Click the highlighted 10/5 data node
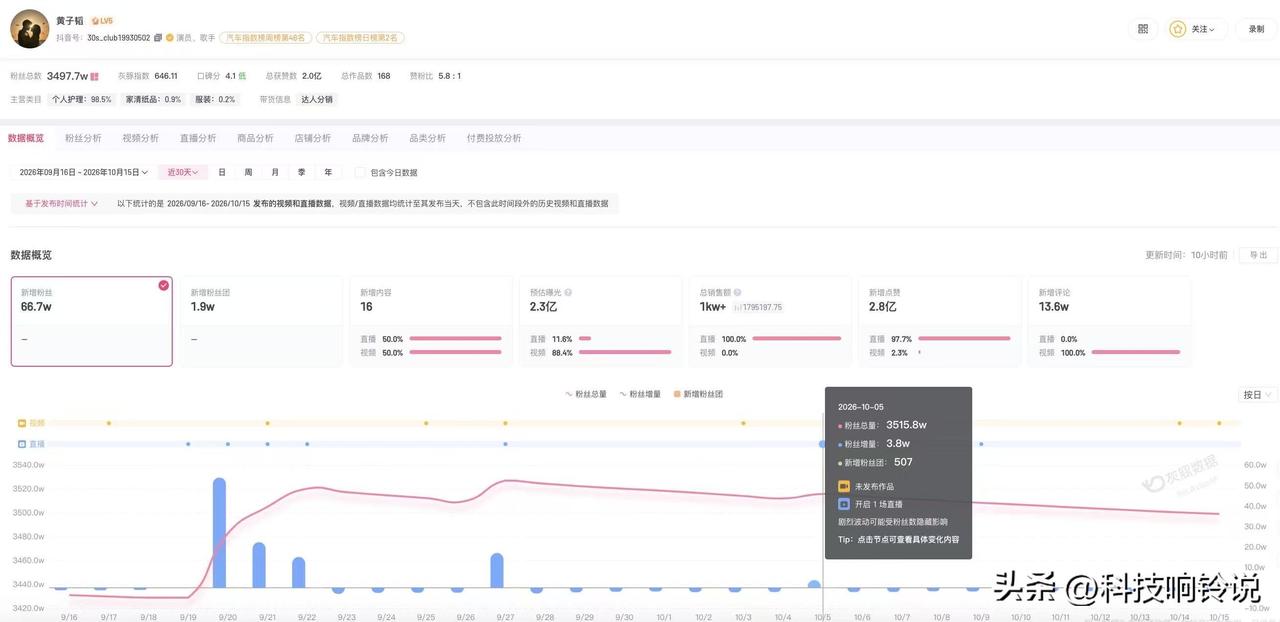Screen dimensions: 1280x622 823,444
